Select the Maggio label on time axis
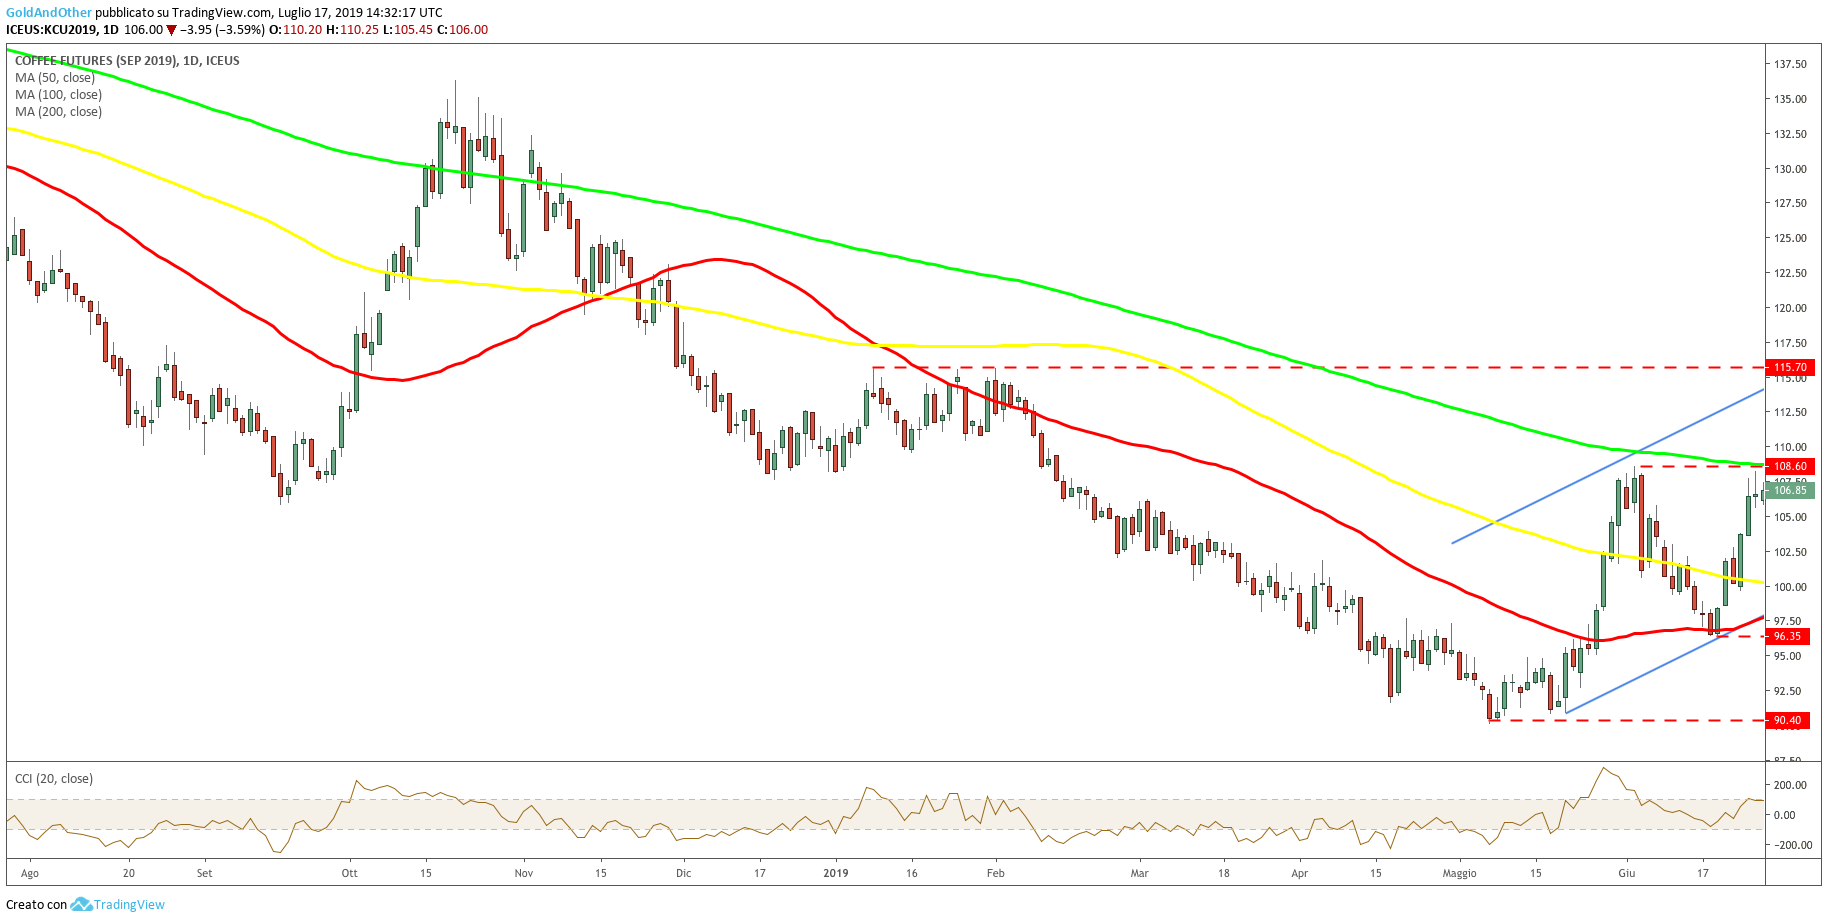This screenshot has height=922, width=1828. click(x=1460, y=874)
